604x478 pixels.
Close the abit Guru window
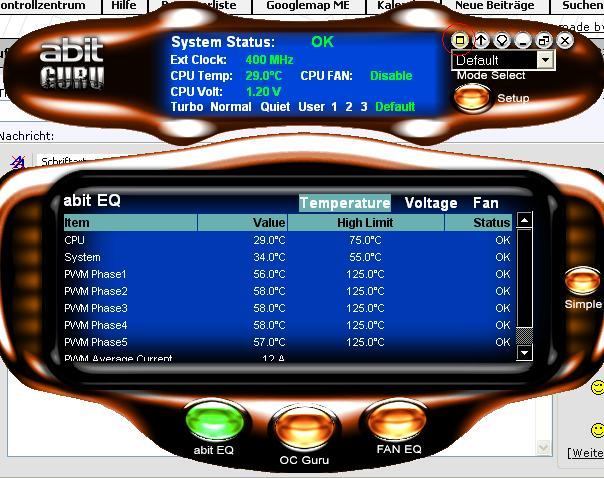tap(565, 40)
